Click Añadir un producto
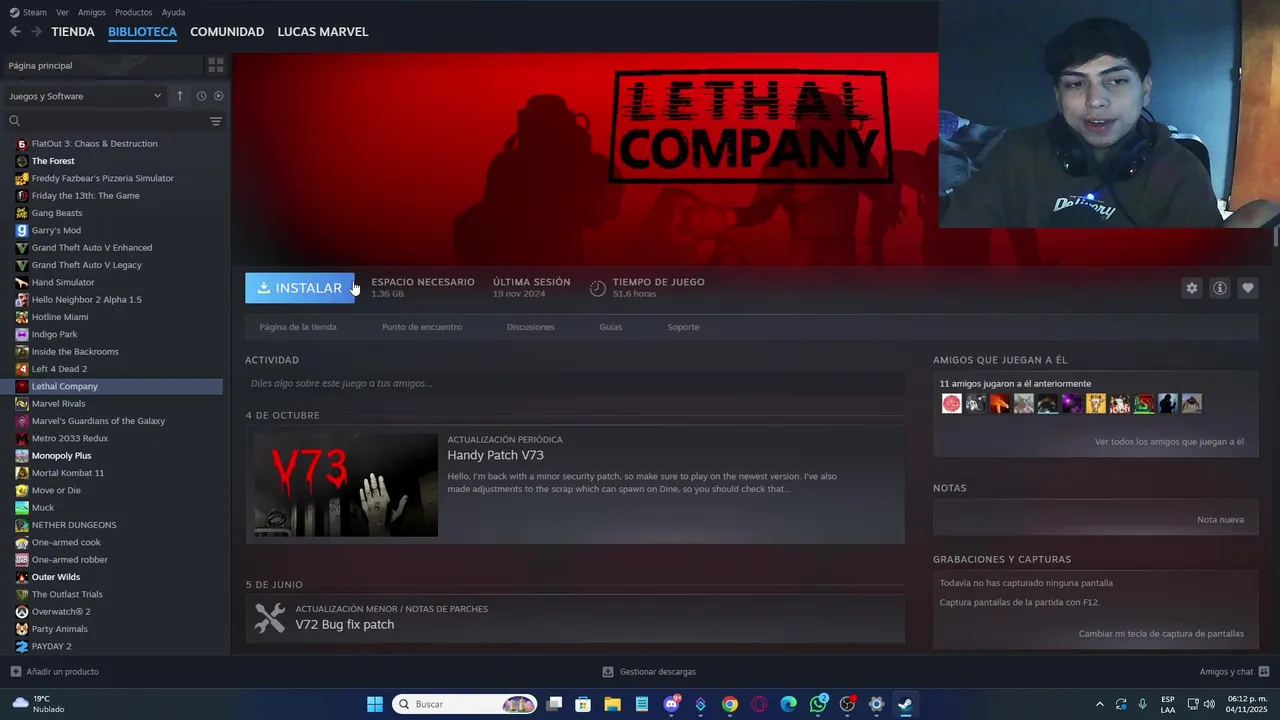 coord(54,672)
